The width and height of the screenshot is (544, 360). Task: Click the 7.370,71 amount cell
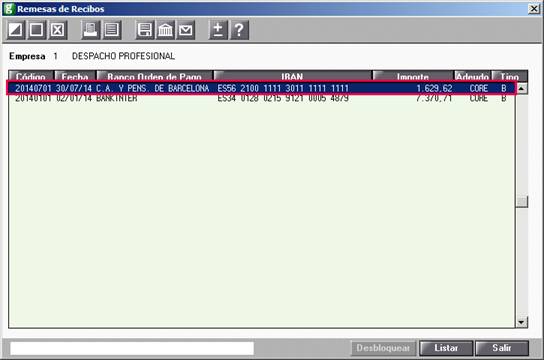[434, 98]
